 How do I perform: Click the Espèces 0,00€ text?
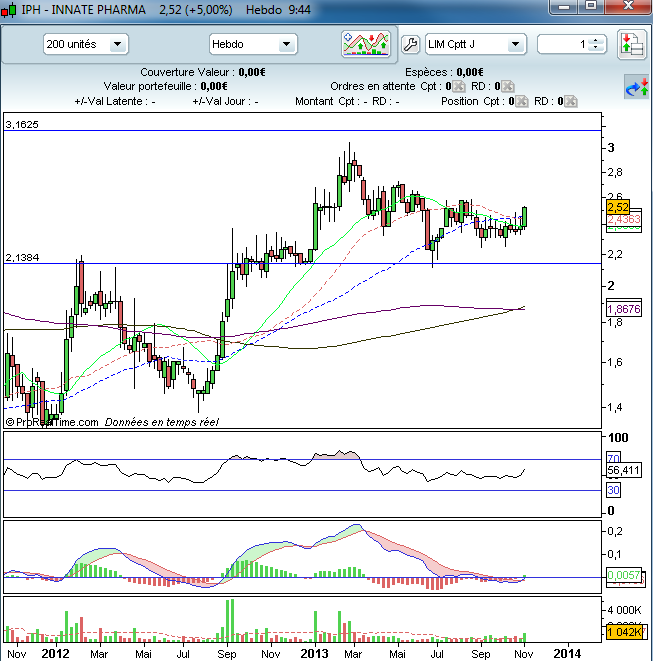[x=444, y=73]
